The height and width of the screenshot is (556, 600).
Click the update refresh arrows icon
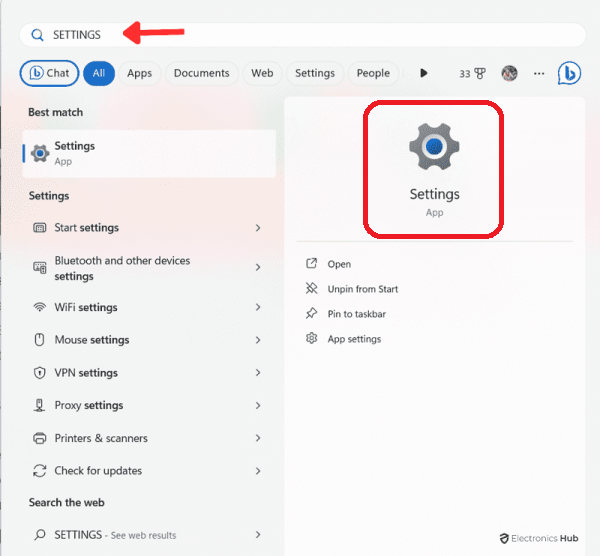40,471
